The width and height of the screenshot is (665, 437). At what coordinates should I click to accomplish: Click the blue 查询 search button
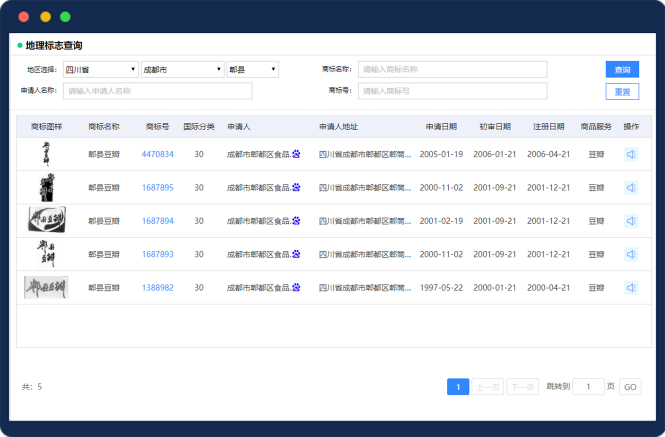[x=622, y=70]
